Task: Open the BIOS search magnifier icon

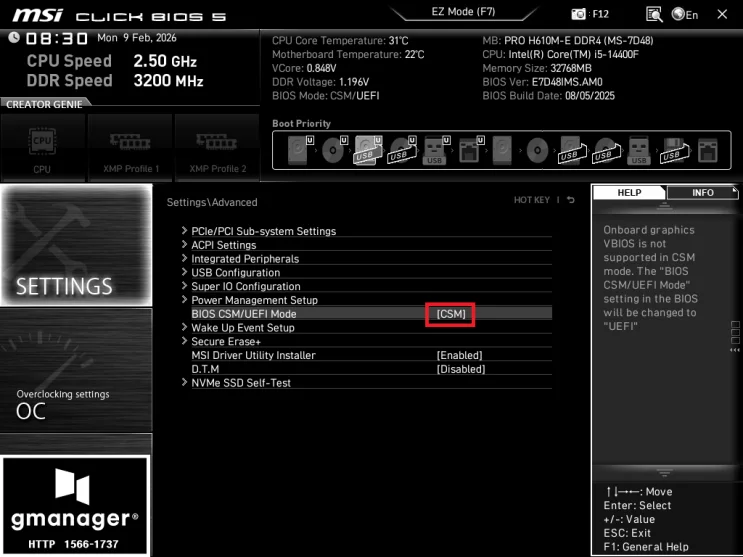Action: pos(654,14)
